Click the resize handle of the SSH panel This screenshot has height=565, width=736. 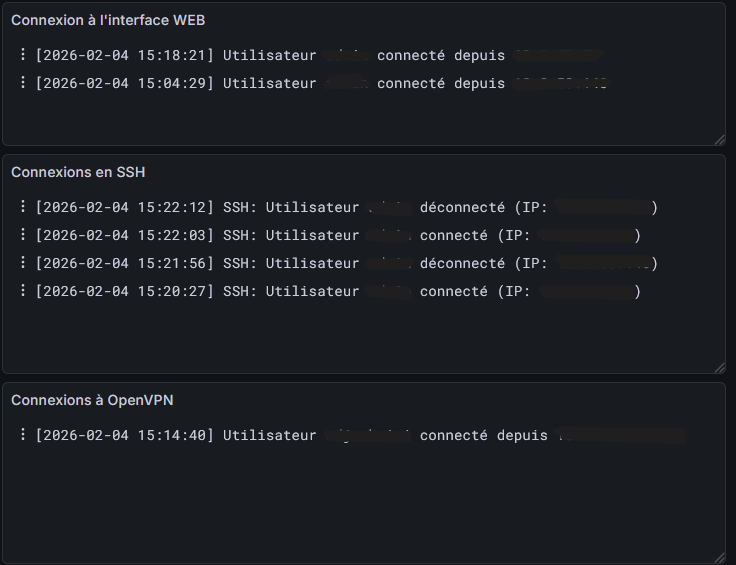(719, 367)
